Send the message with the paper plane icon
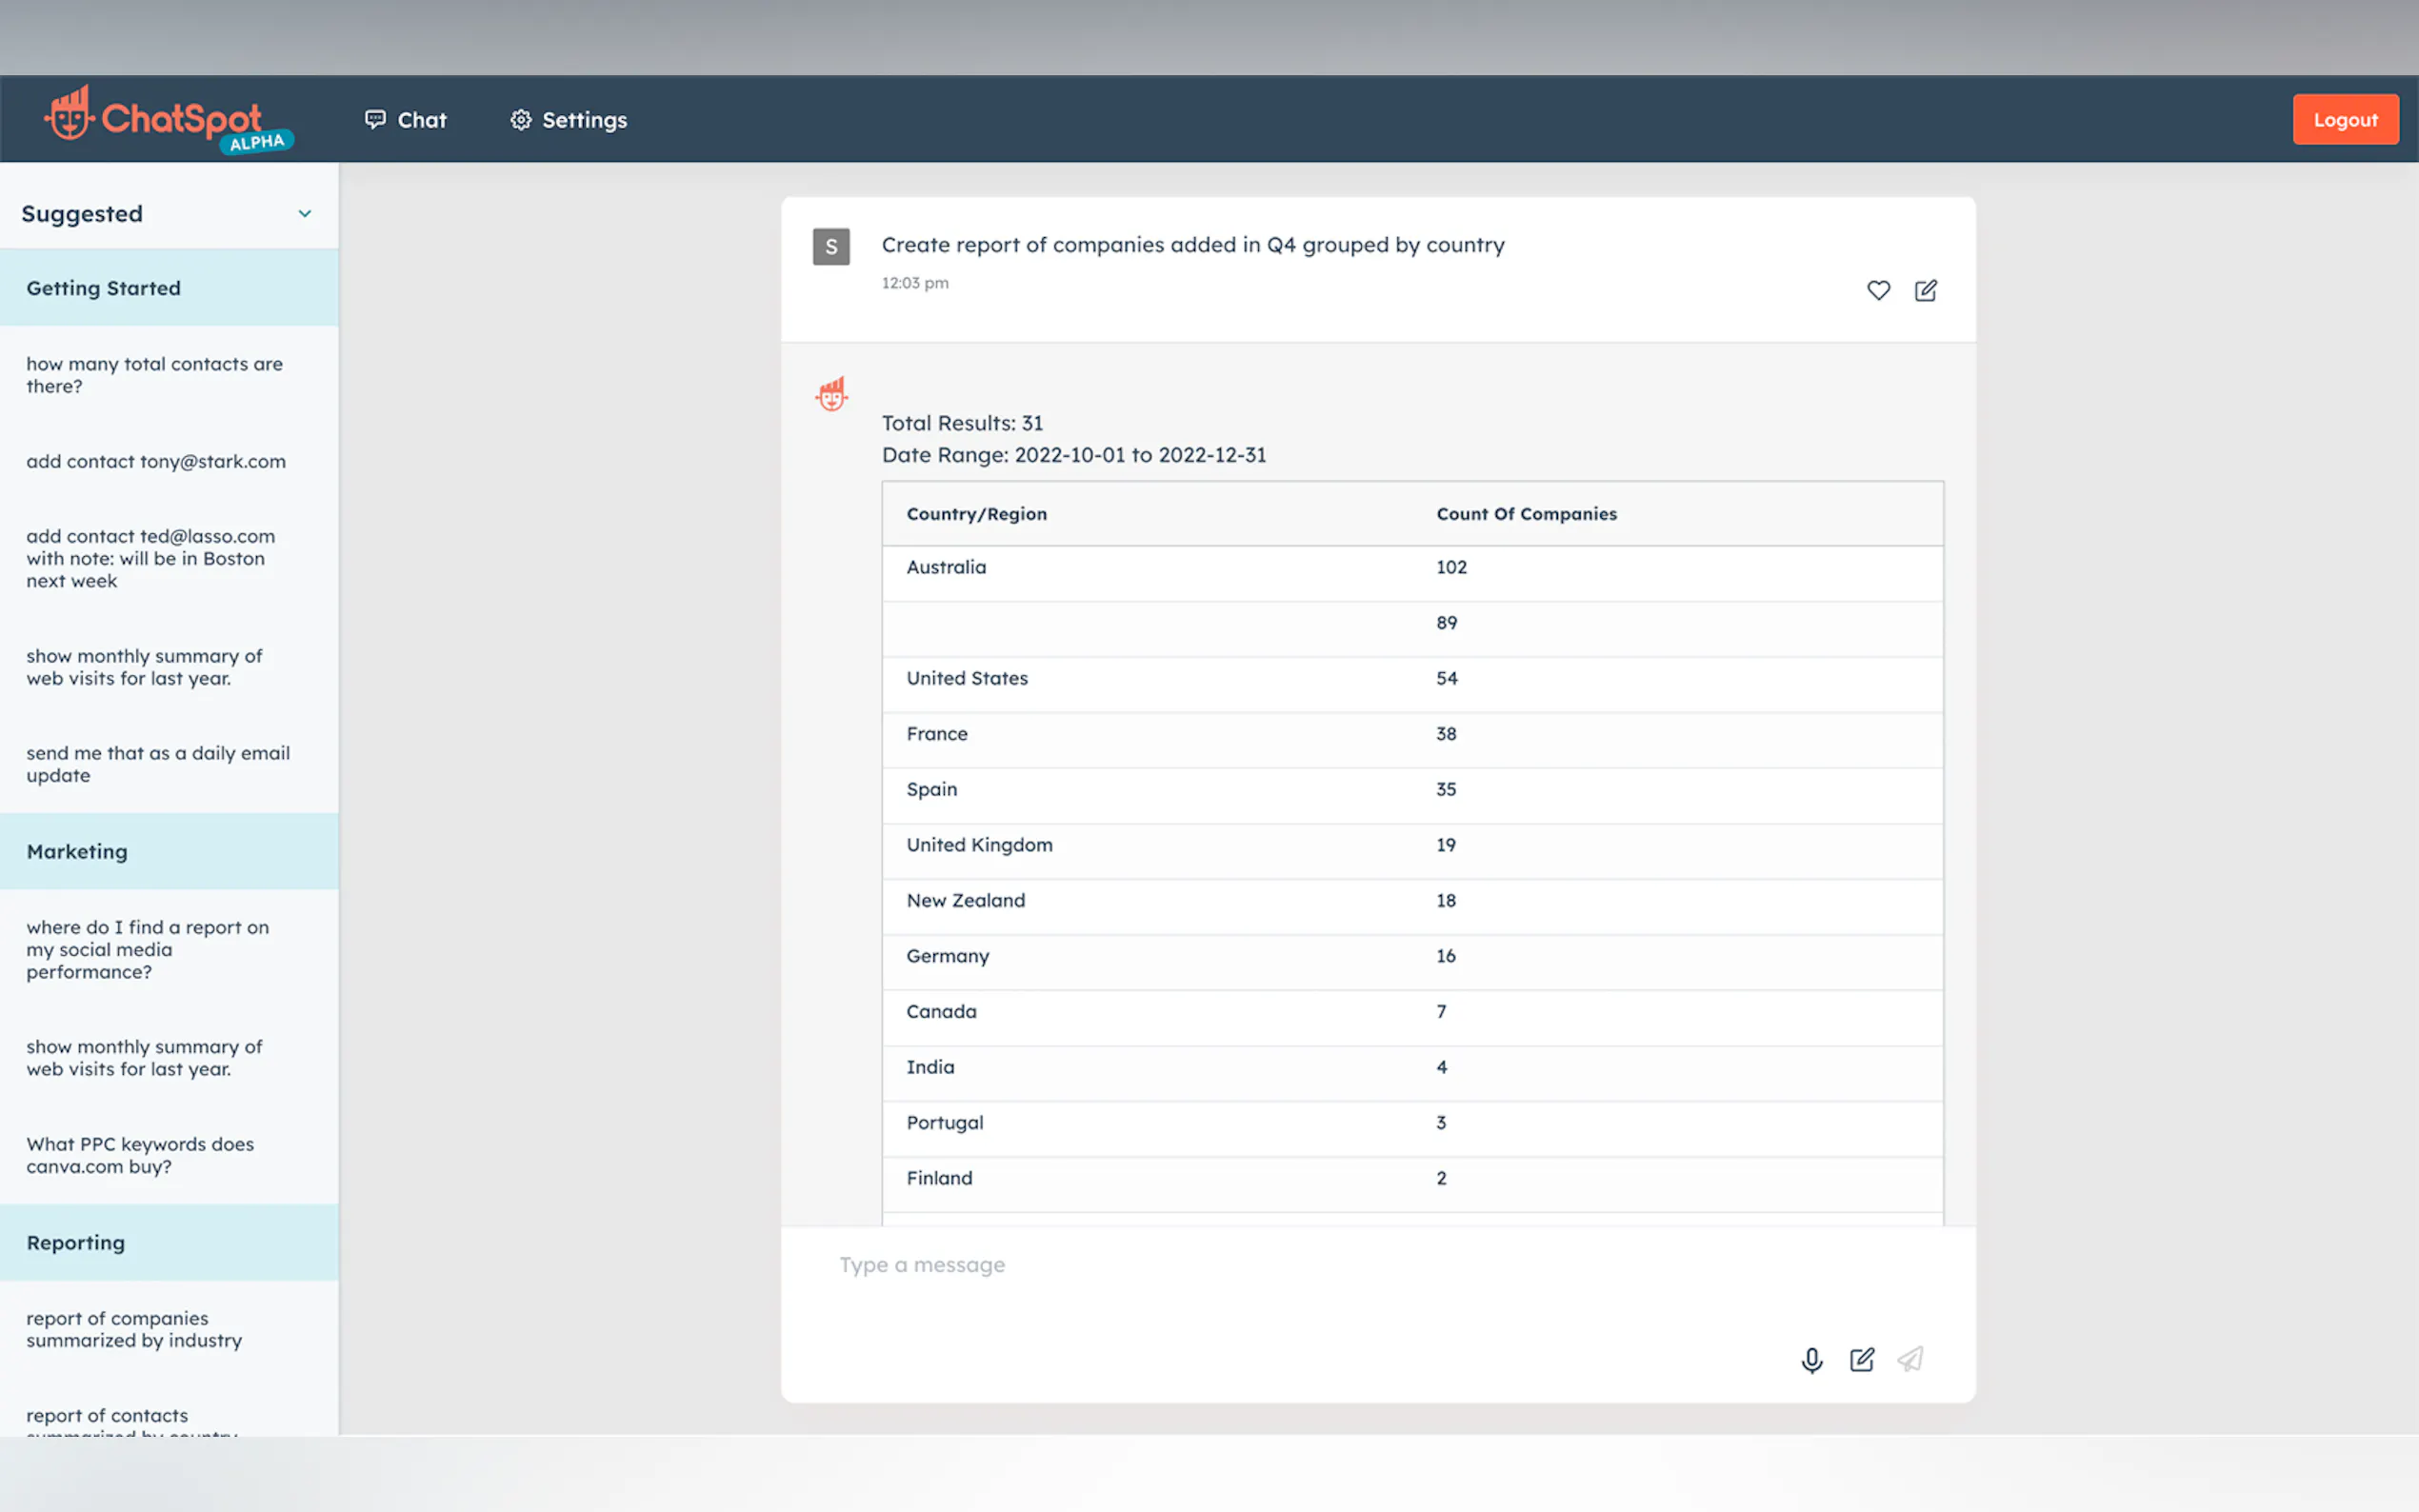 pos(1910,1359)
